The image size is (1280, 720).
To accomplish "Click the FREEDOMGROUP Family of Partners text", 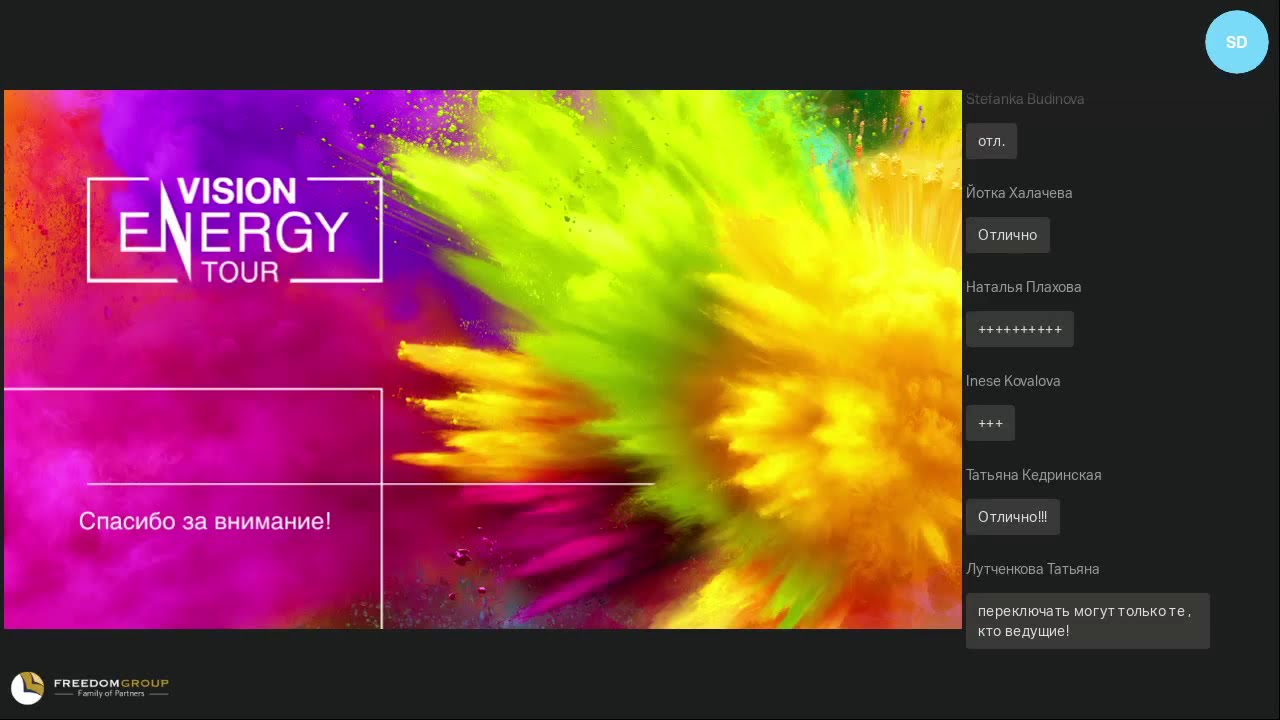I will 111,688.
